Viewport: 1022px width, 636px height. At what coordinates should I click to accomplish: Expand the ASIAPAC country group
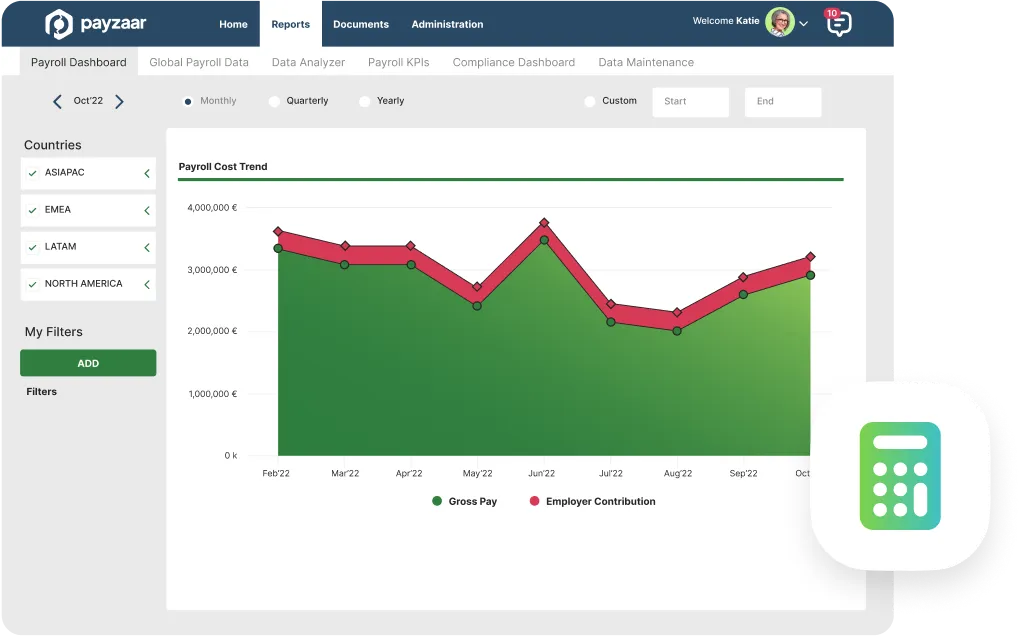tap(145, 173)
